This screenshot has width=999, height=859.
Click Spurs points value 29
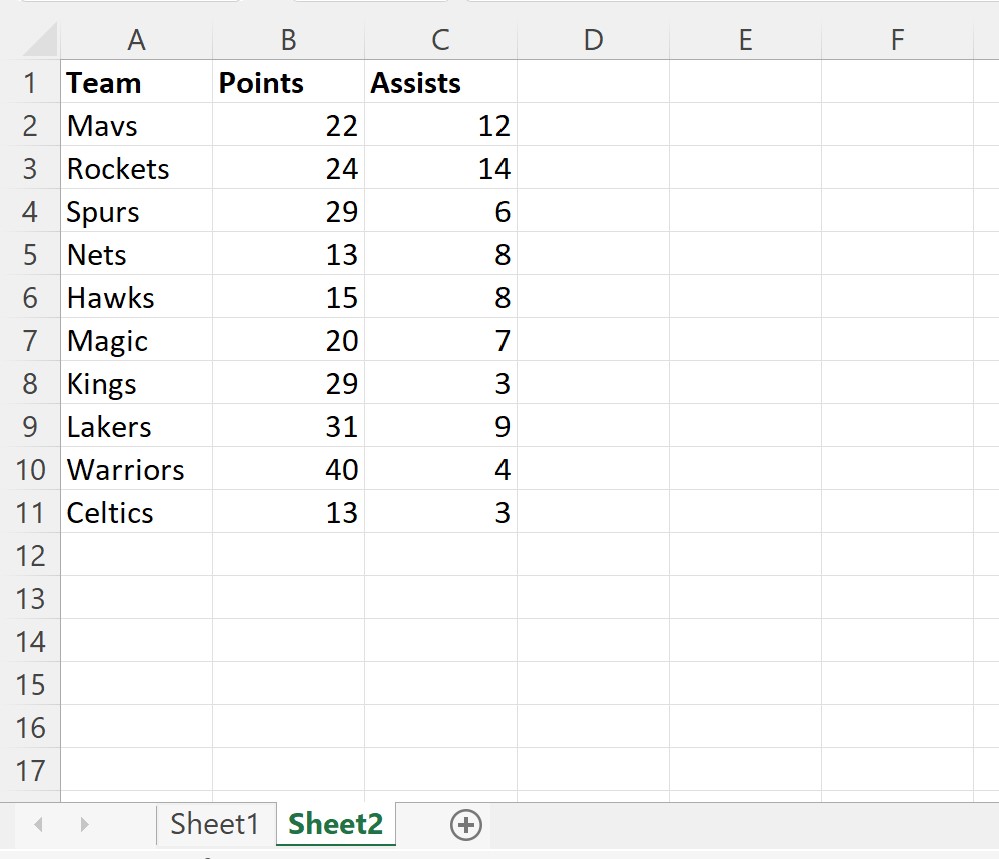[289, 211]
